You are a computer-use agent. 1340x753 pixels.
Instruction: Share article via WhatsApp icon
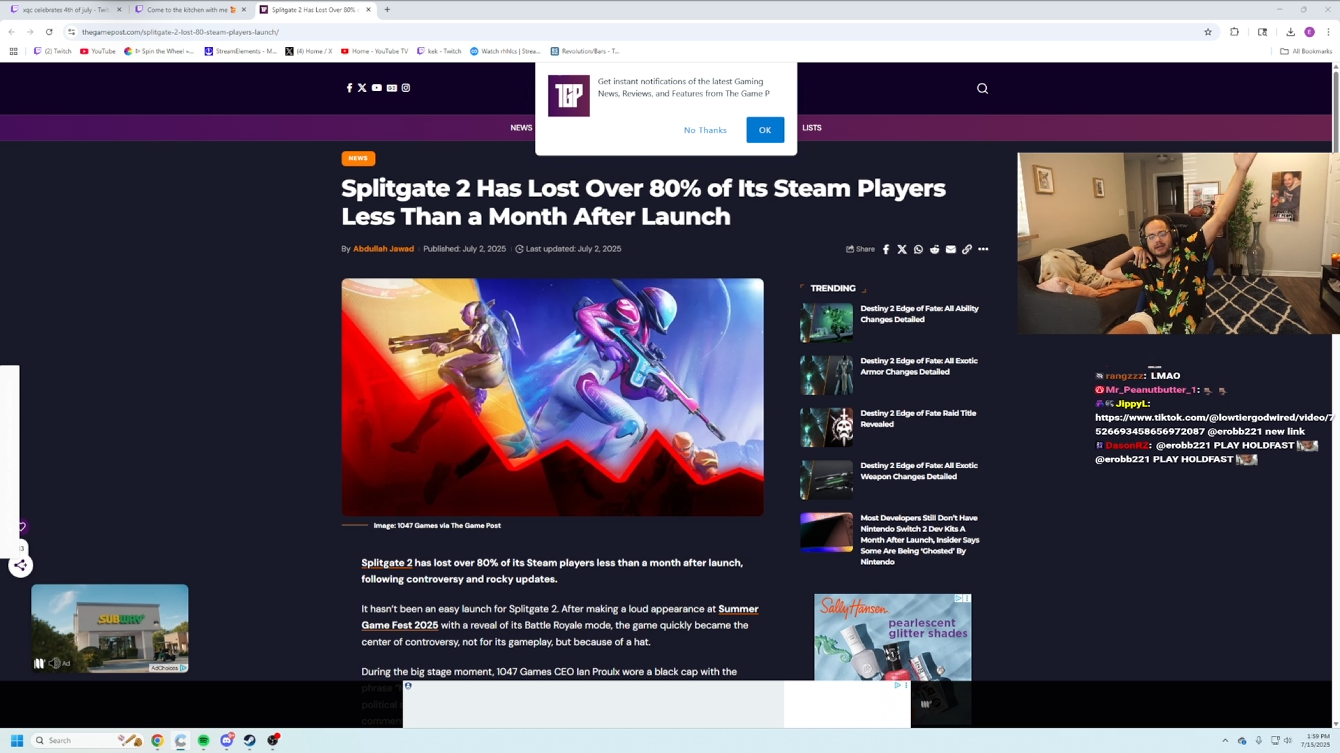[918, 249]
